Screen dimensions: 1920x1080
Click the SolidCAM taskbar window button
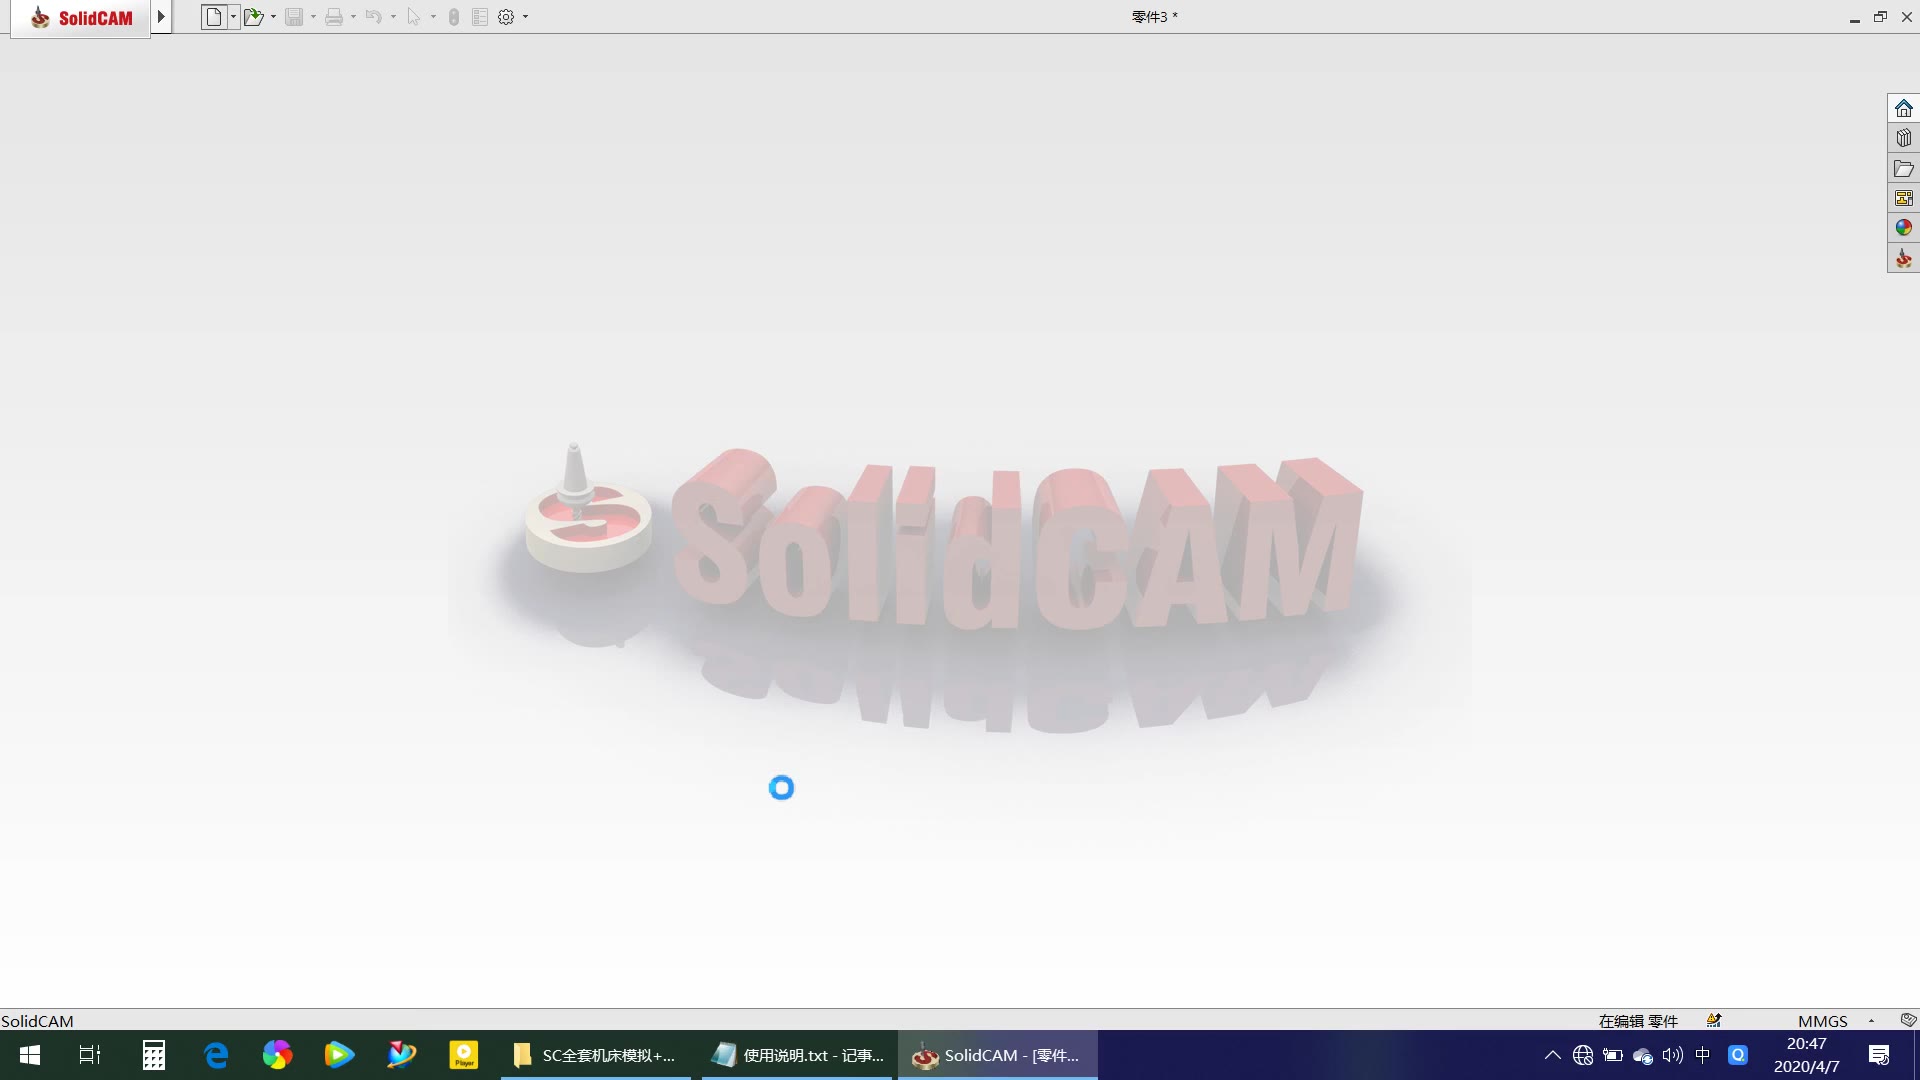pos(997,1055)
